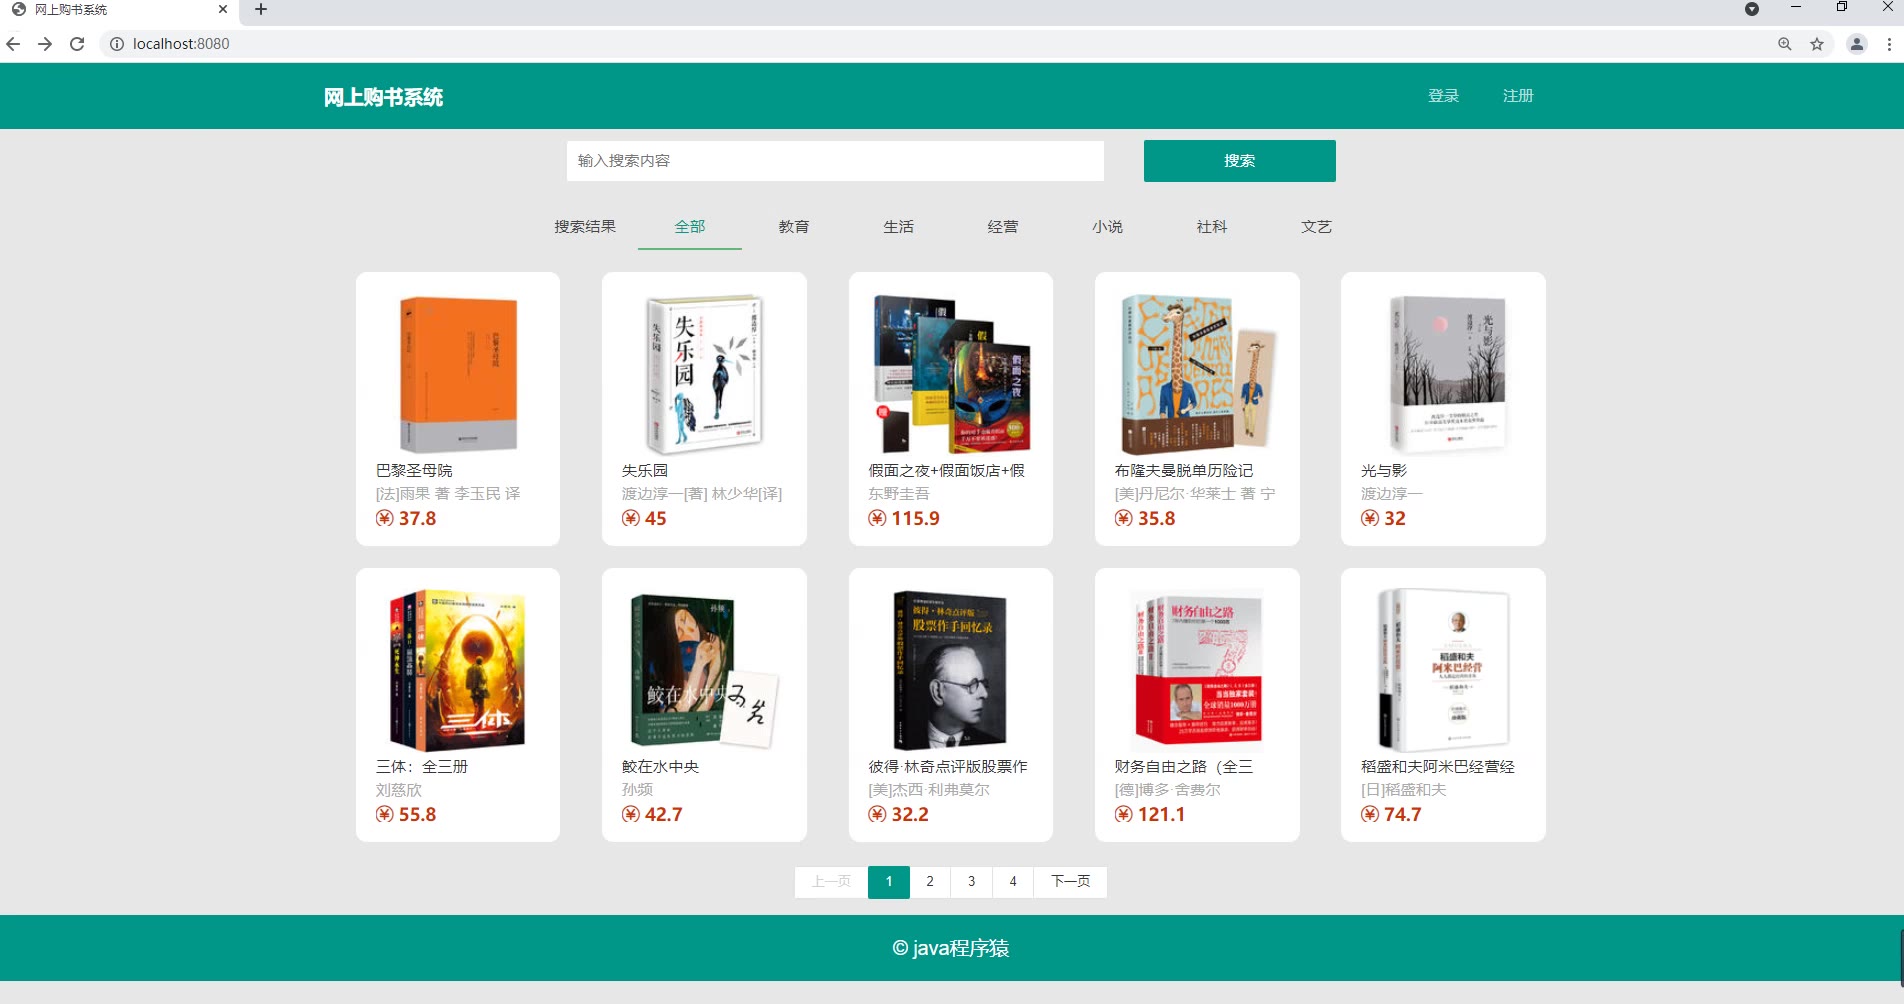The width and height of the screenshot is (1904, 1004).
Task: Open the 巴黎圣母院 book cover
Action: pos(458,375)
